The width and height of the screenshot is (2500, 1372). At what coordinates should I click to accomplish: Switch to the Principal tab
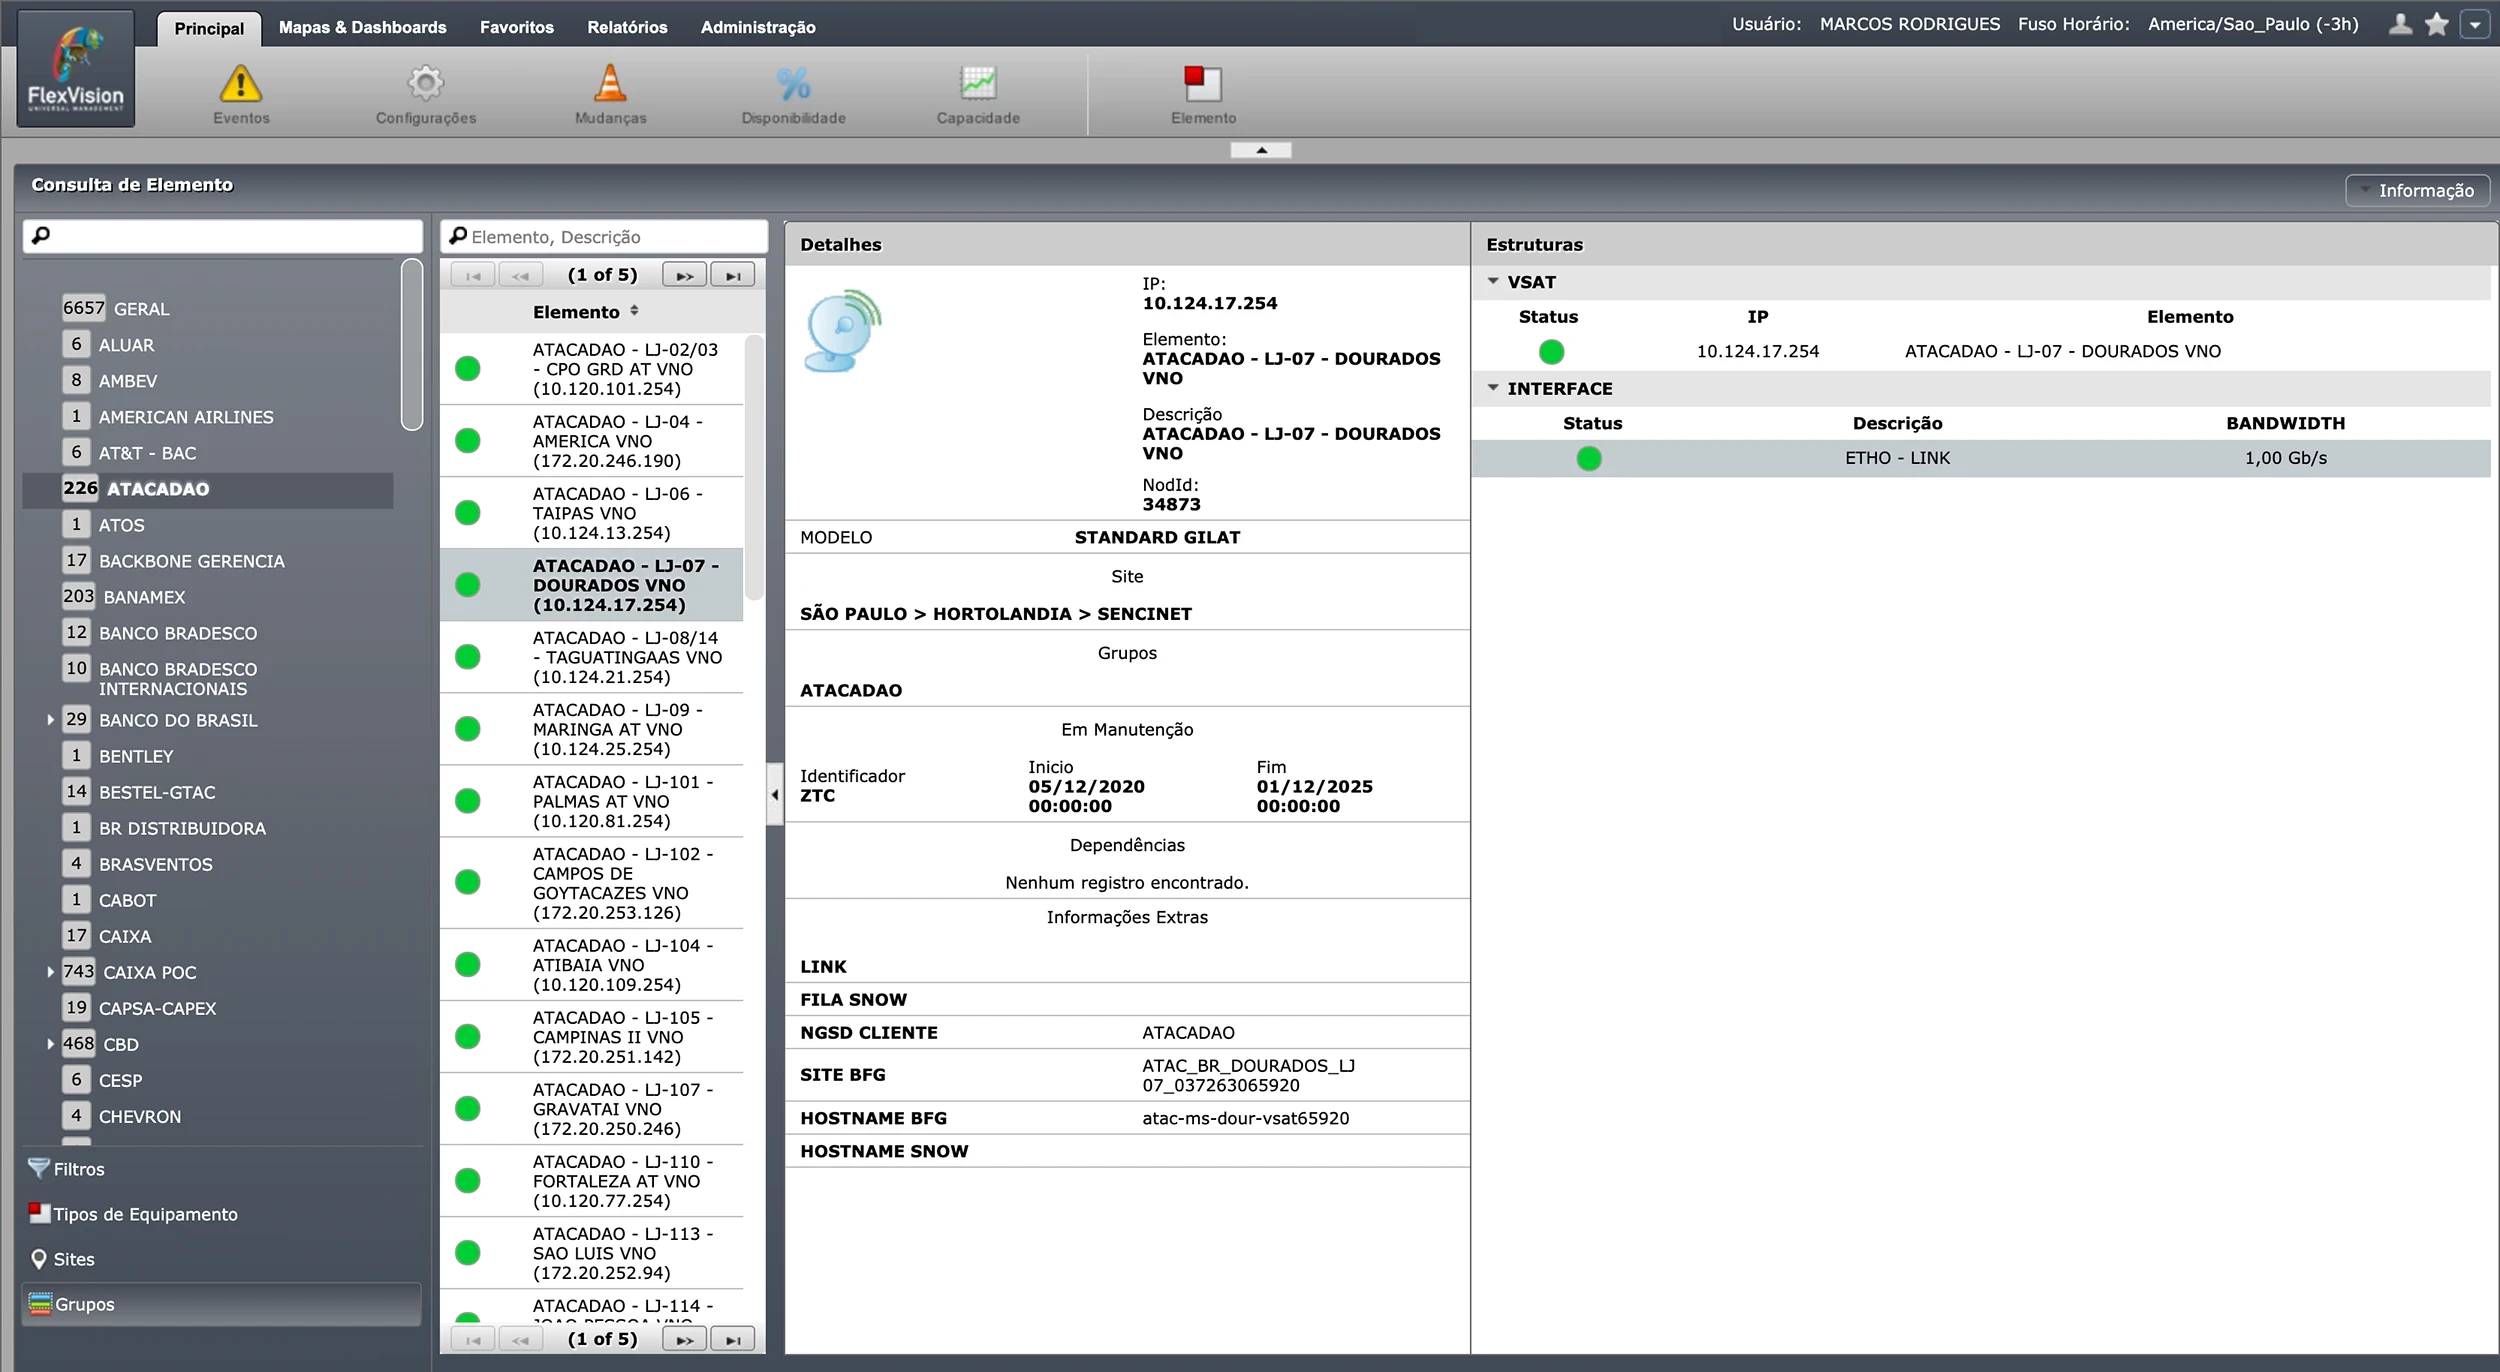click(209, 28)
